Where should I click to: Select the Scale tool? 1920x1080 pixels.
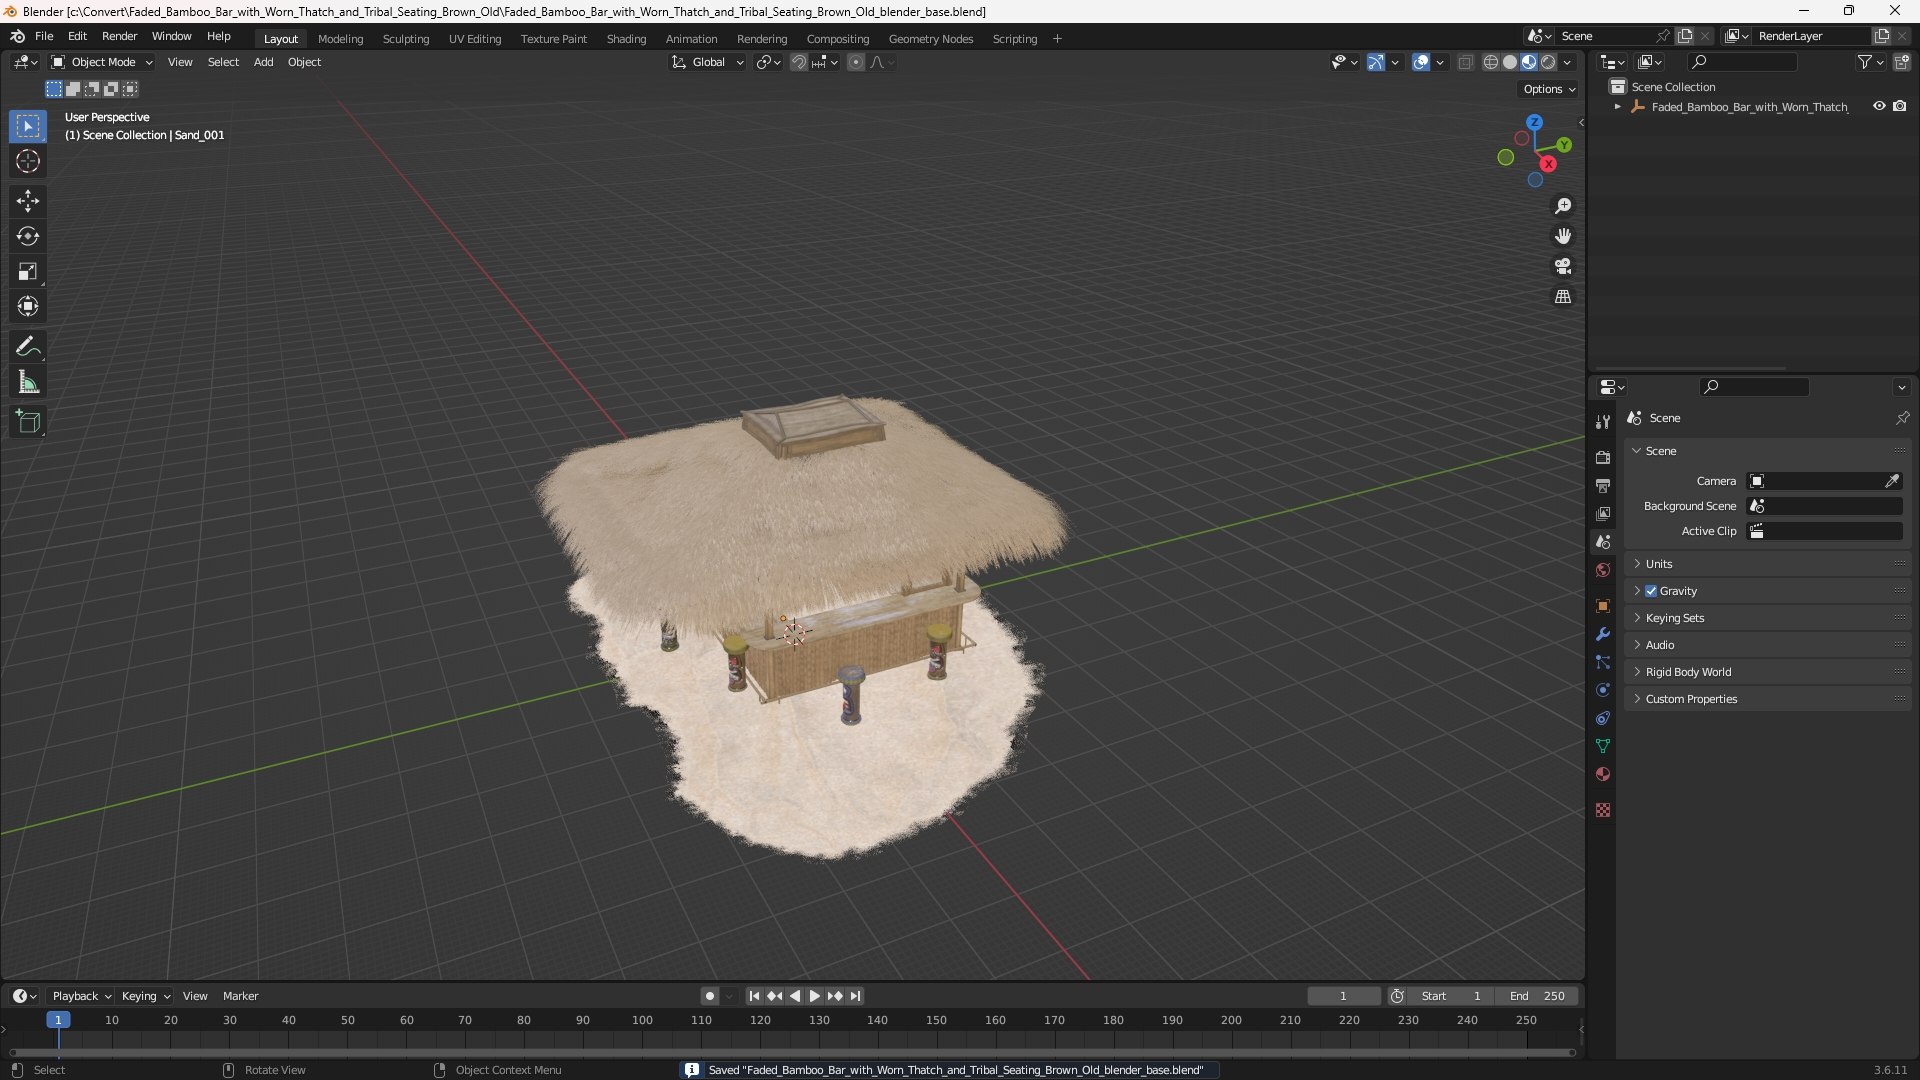point(28,271)
